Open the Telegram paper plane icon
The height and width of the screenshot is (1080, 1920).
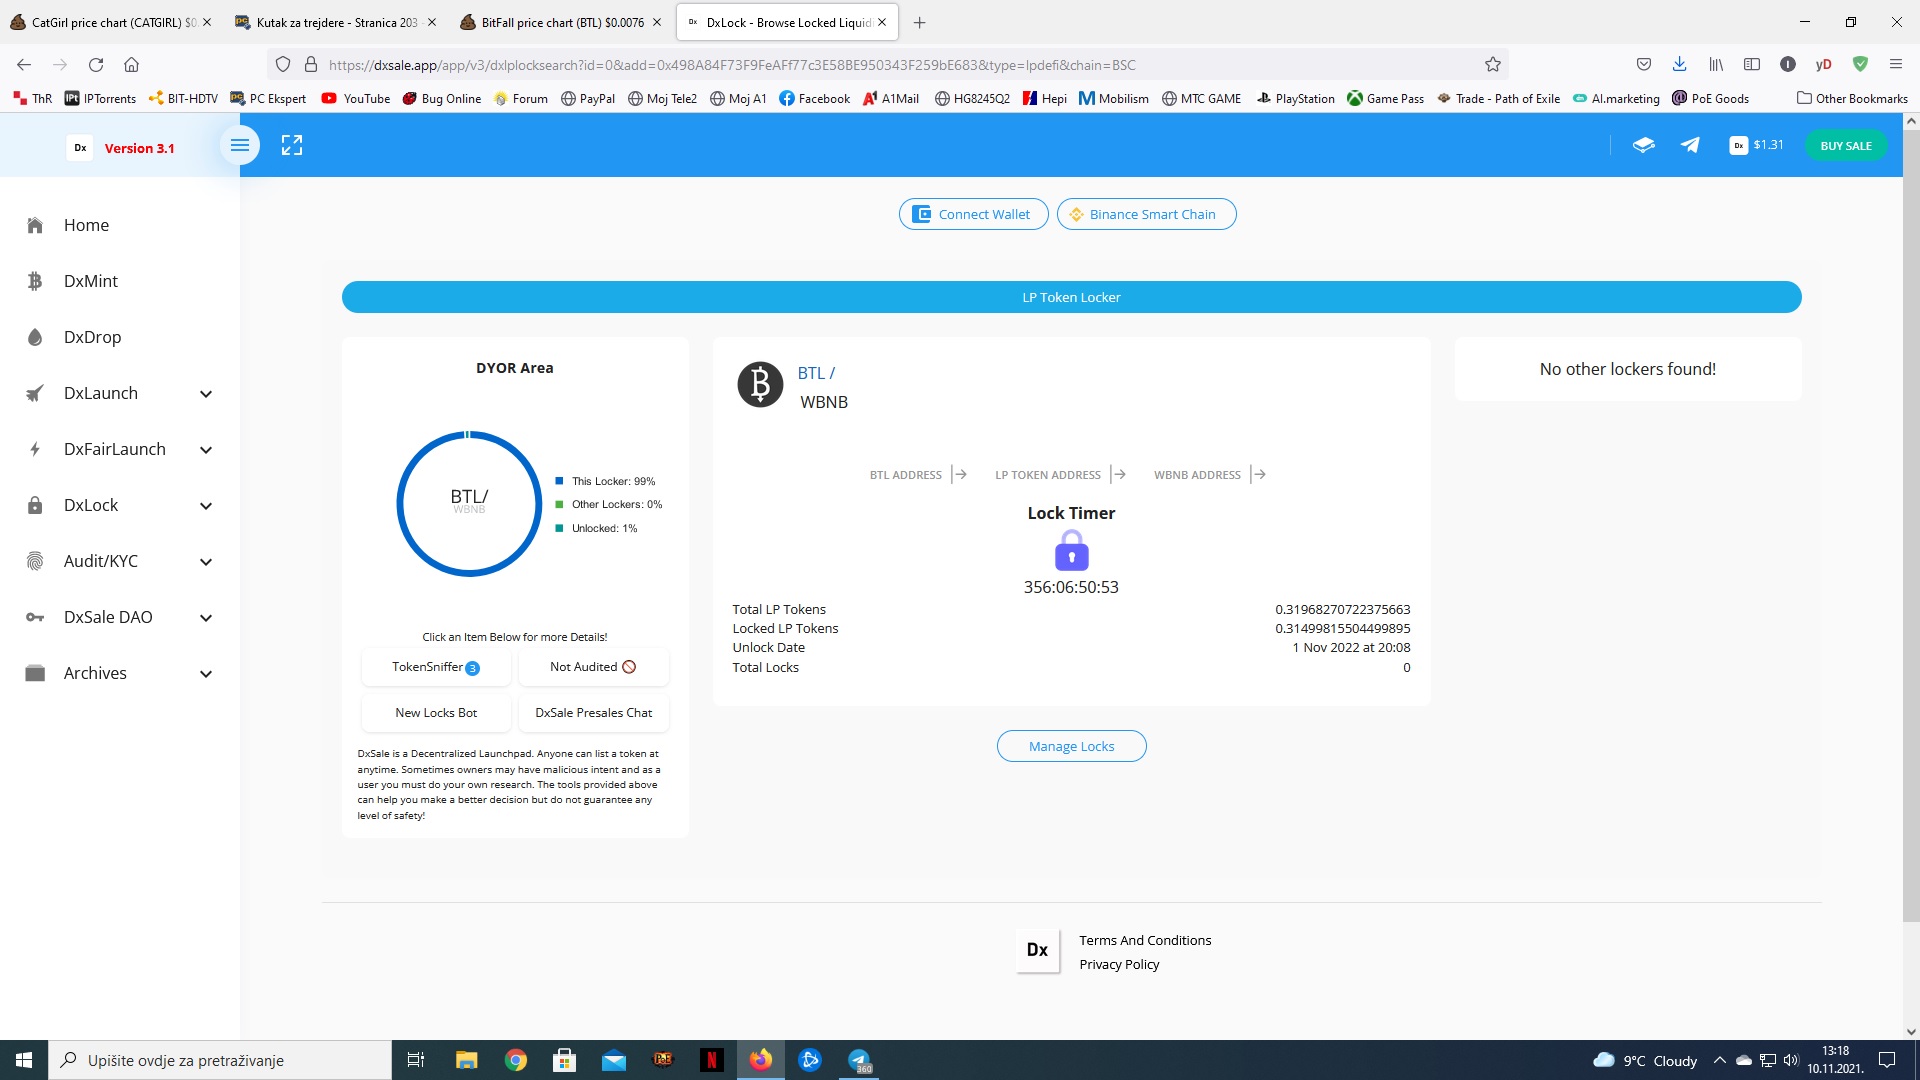pyautogui.click(x=1690, y=146)
